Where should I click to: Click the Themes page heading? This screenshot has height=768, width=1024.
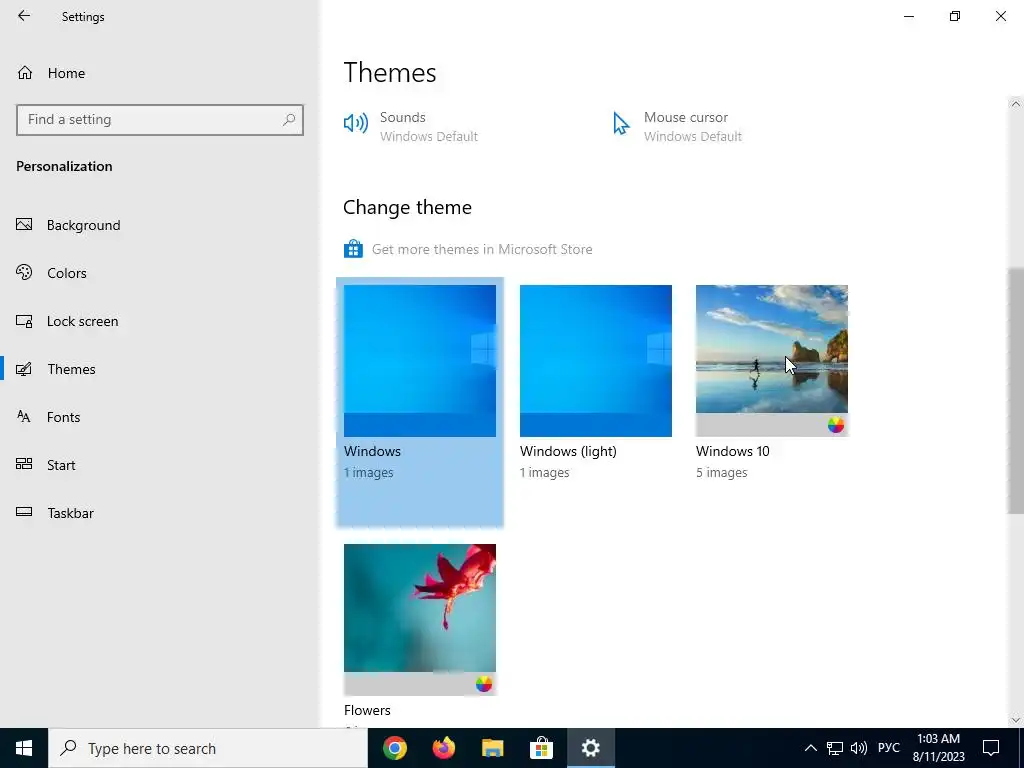pyautogui.click(x=390, y=72)
